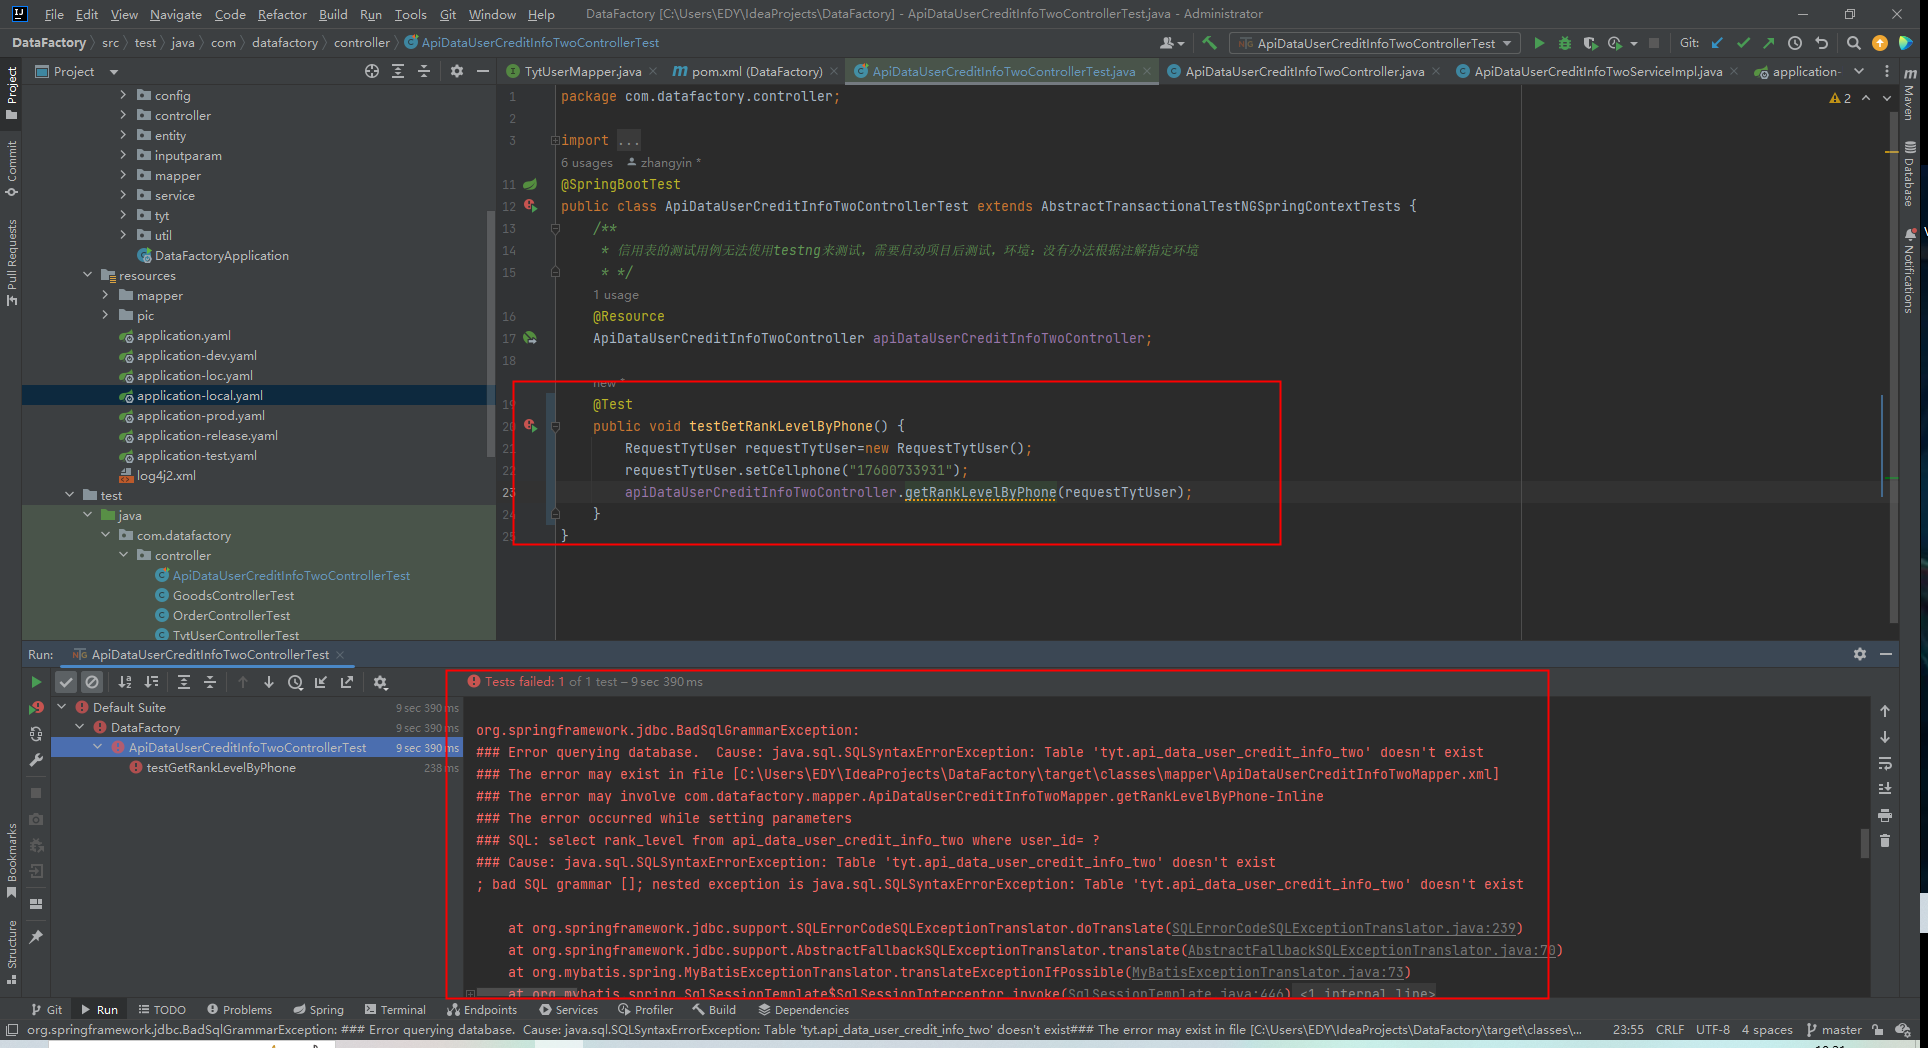Show Git history clock icon
Image resolution: width=1928 pixels, height=1048 pixels.
pos(1795,43)
